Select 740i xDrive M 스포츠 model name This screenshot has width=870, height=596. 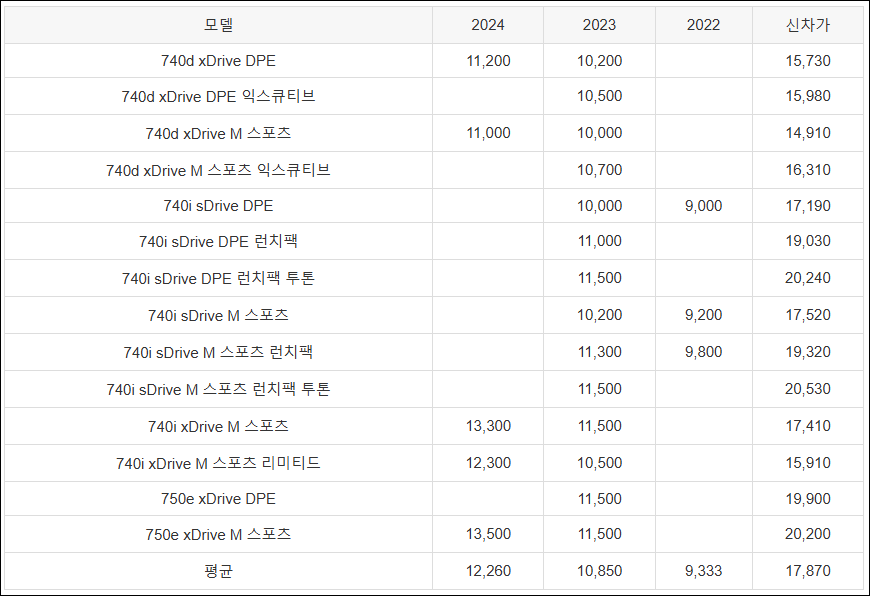click(x=218, y=426)
